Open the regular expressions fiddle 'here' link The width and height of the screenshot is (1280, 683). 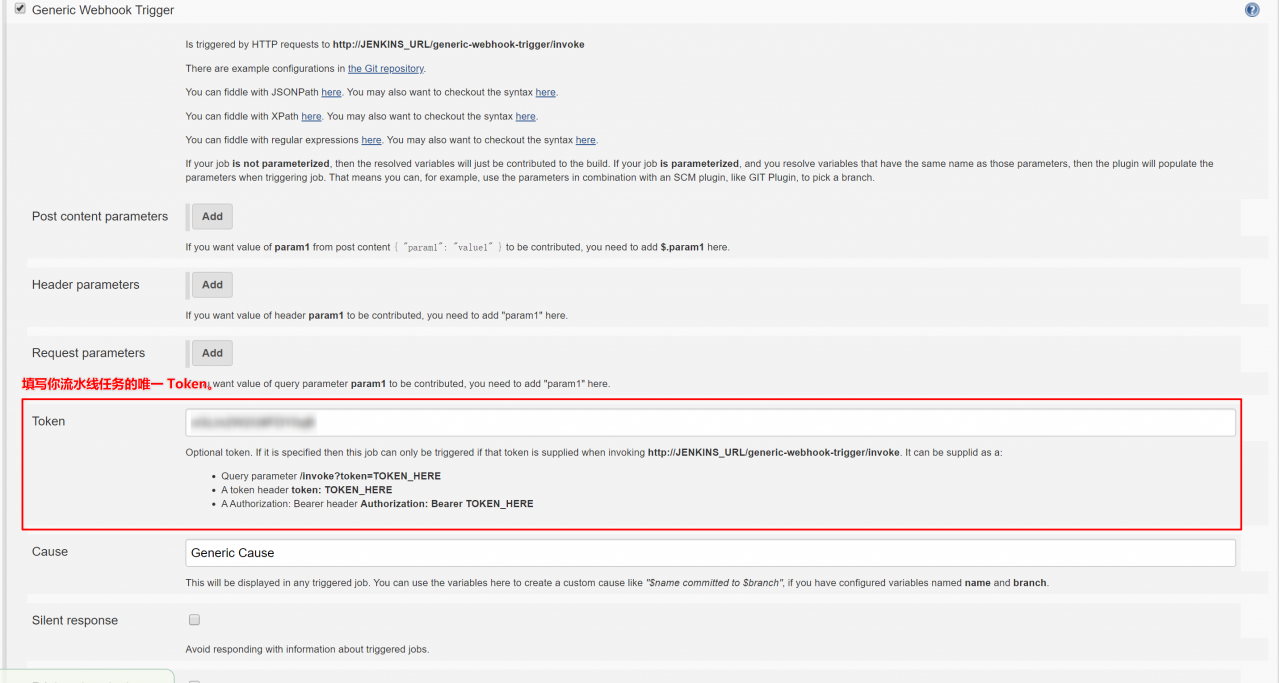point(371,140)
